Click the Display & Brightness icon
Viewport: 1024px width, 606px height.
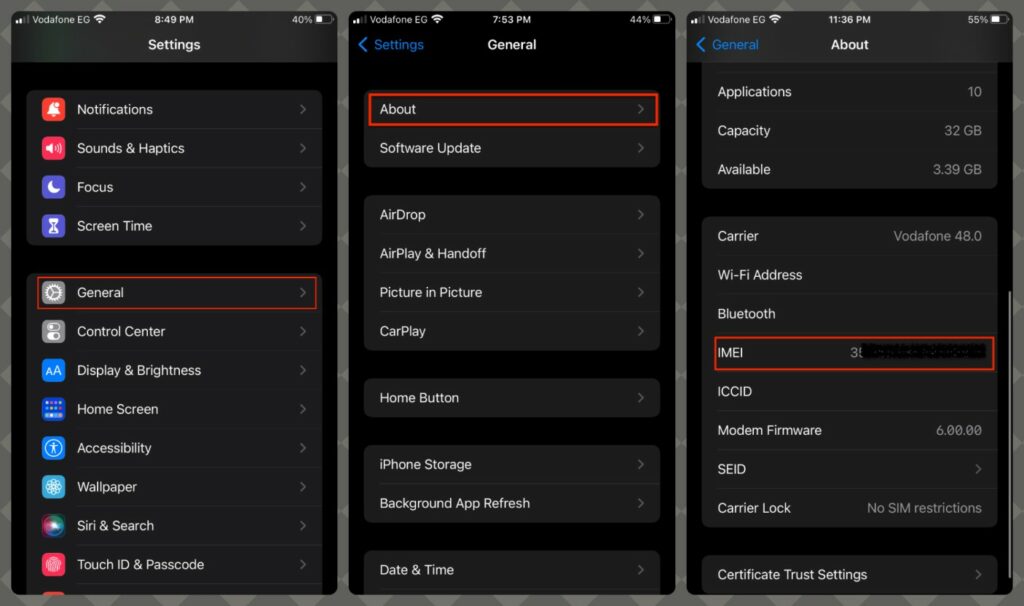click(x=53, y=370)
